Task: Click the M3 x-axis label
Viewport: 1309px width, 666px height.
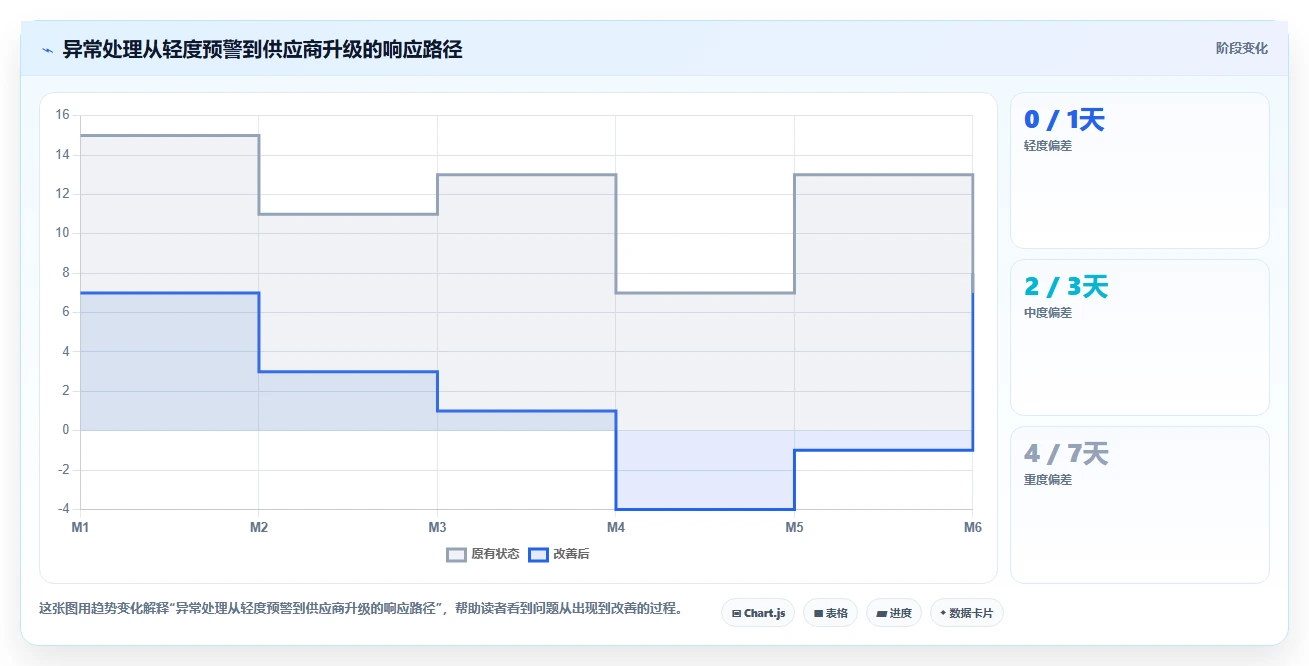Action: click(437, 527)
